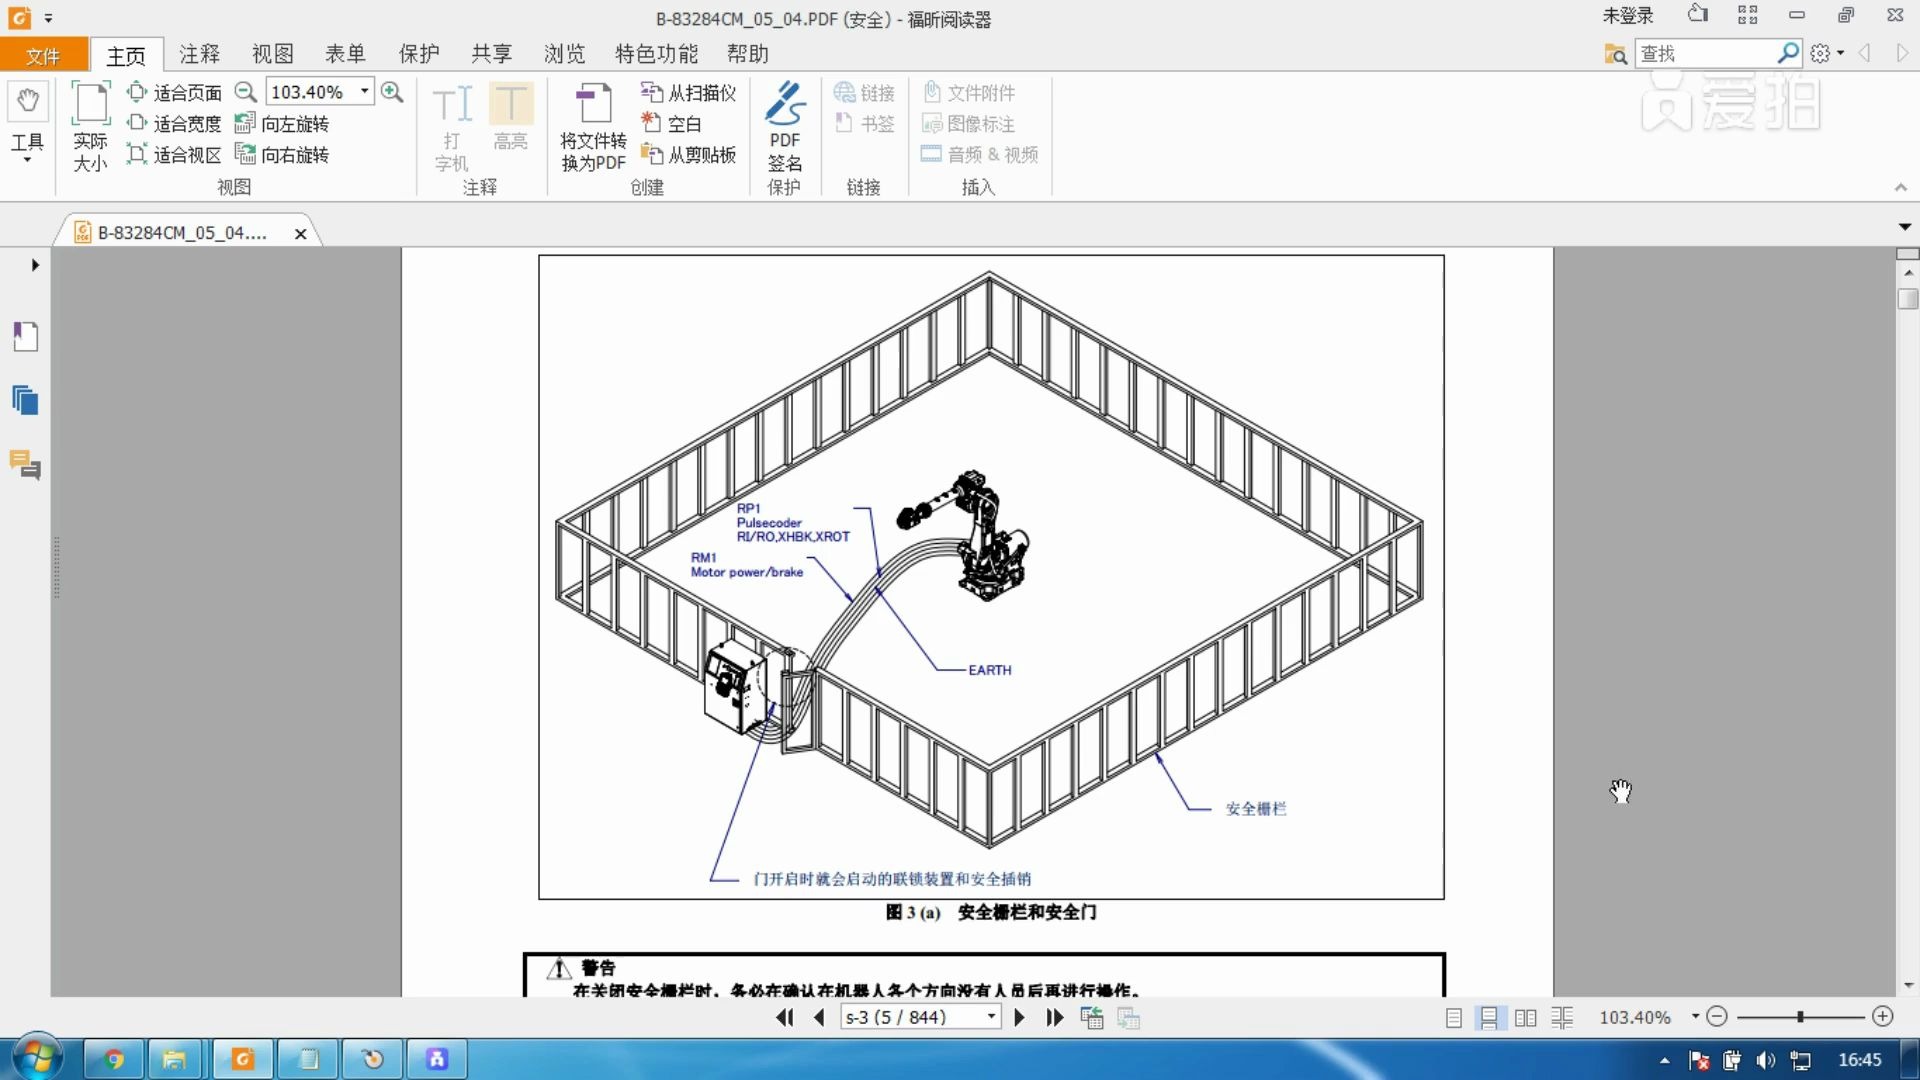Open PDF Sign (PDF签名) tool
The height and width of the screenshot is (1080, 1920).
[785, 127]
